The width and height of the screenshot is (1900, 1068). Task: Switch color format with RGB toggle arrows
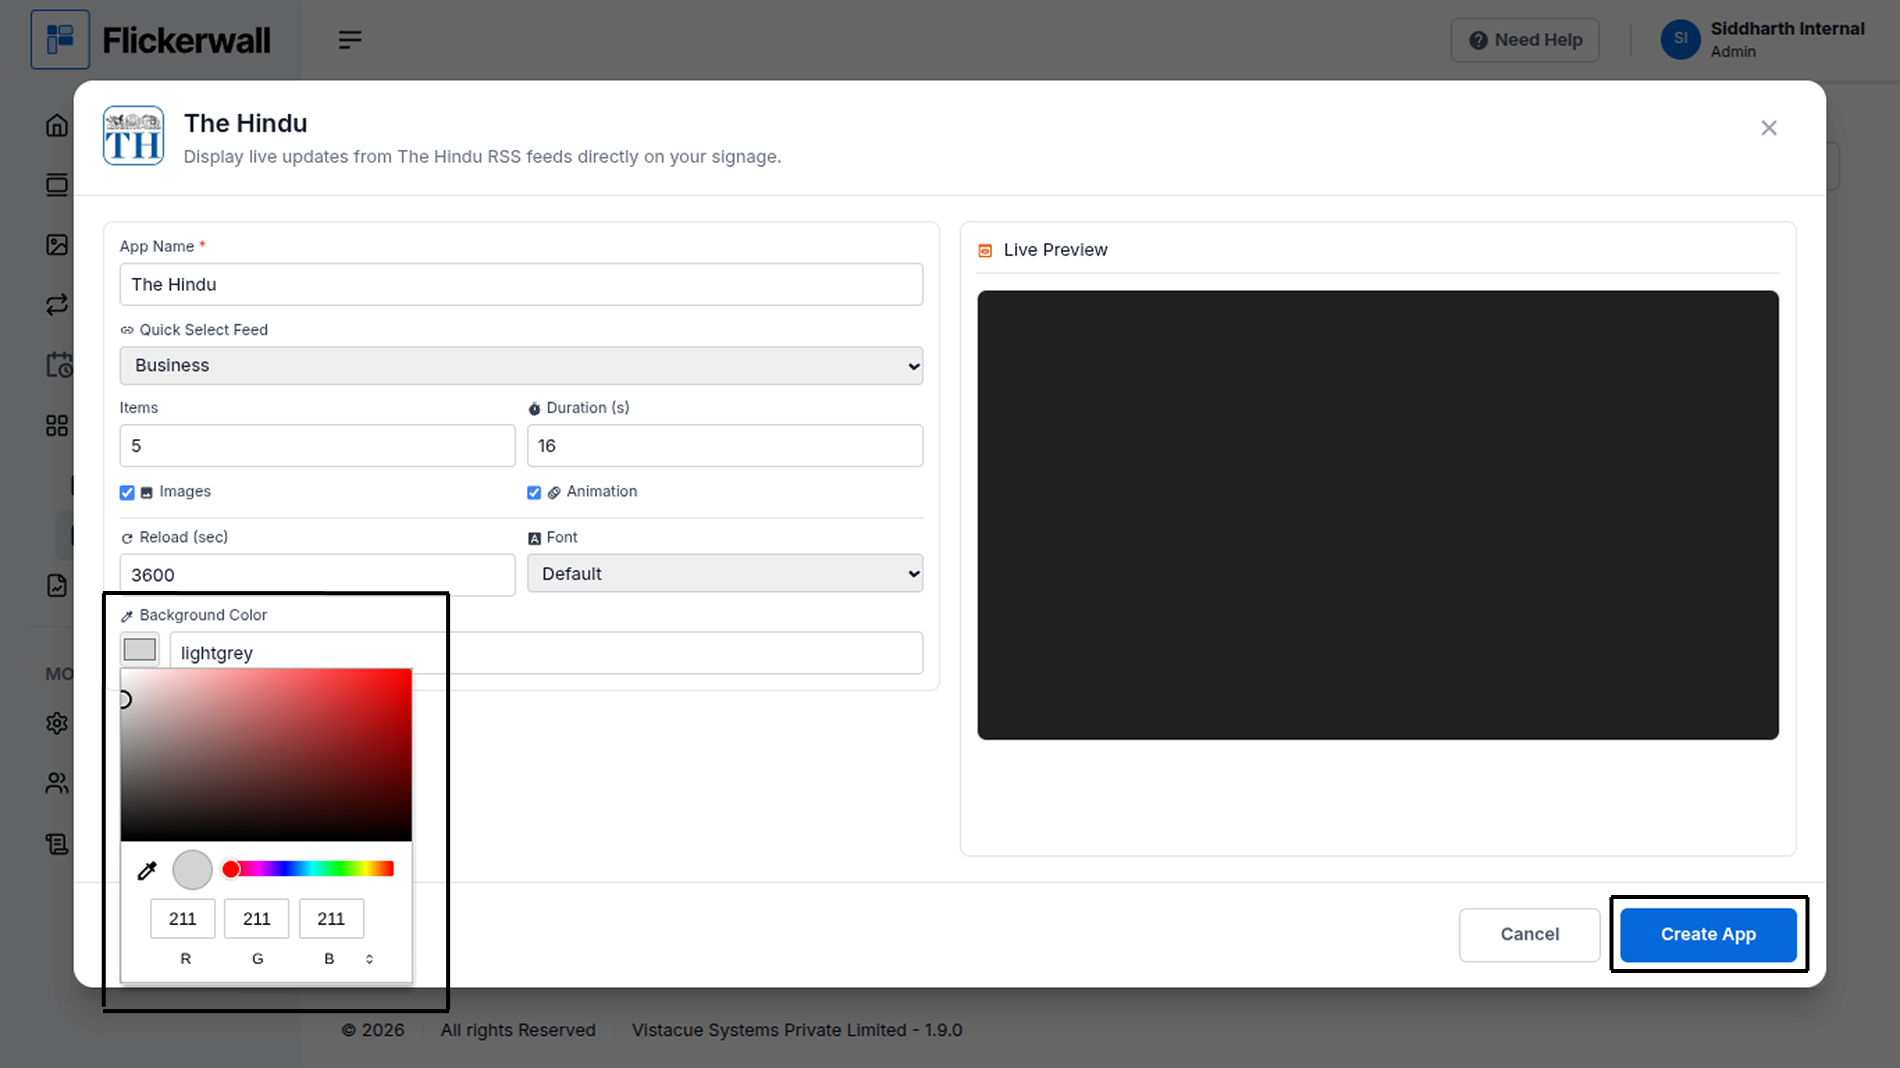(369, 959)
